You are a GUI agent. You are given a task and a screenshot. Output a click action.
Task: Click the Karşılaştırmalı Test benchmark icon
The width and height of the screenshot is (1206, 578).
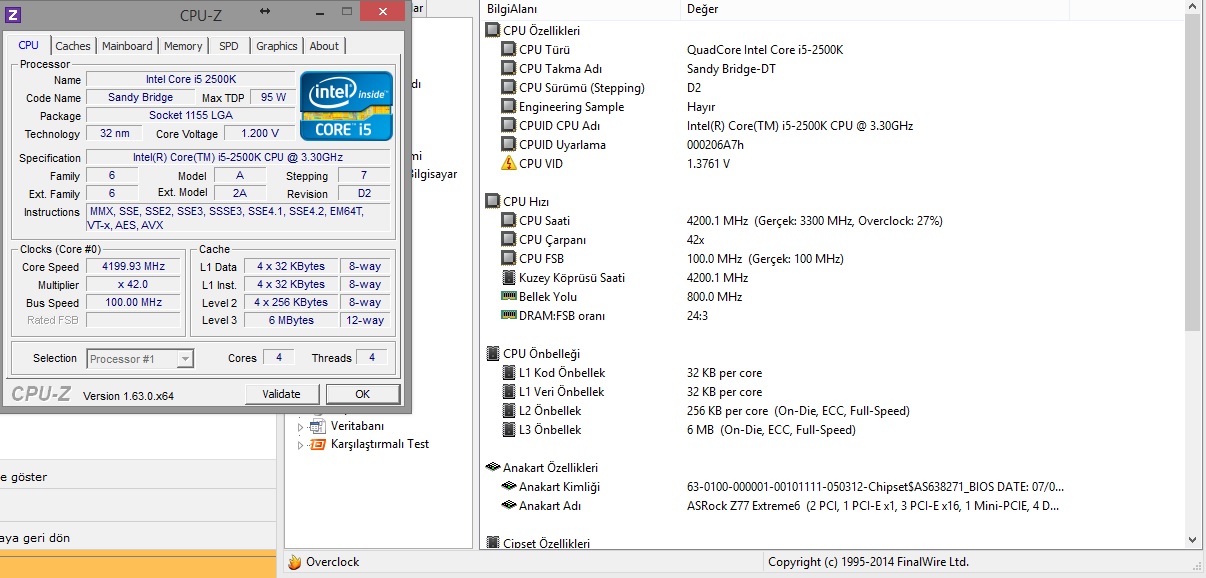tap(317, 444)
